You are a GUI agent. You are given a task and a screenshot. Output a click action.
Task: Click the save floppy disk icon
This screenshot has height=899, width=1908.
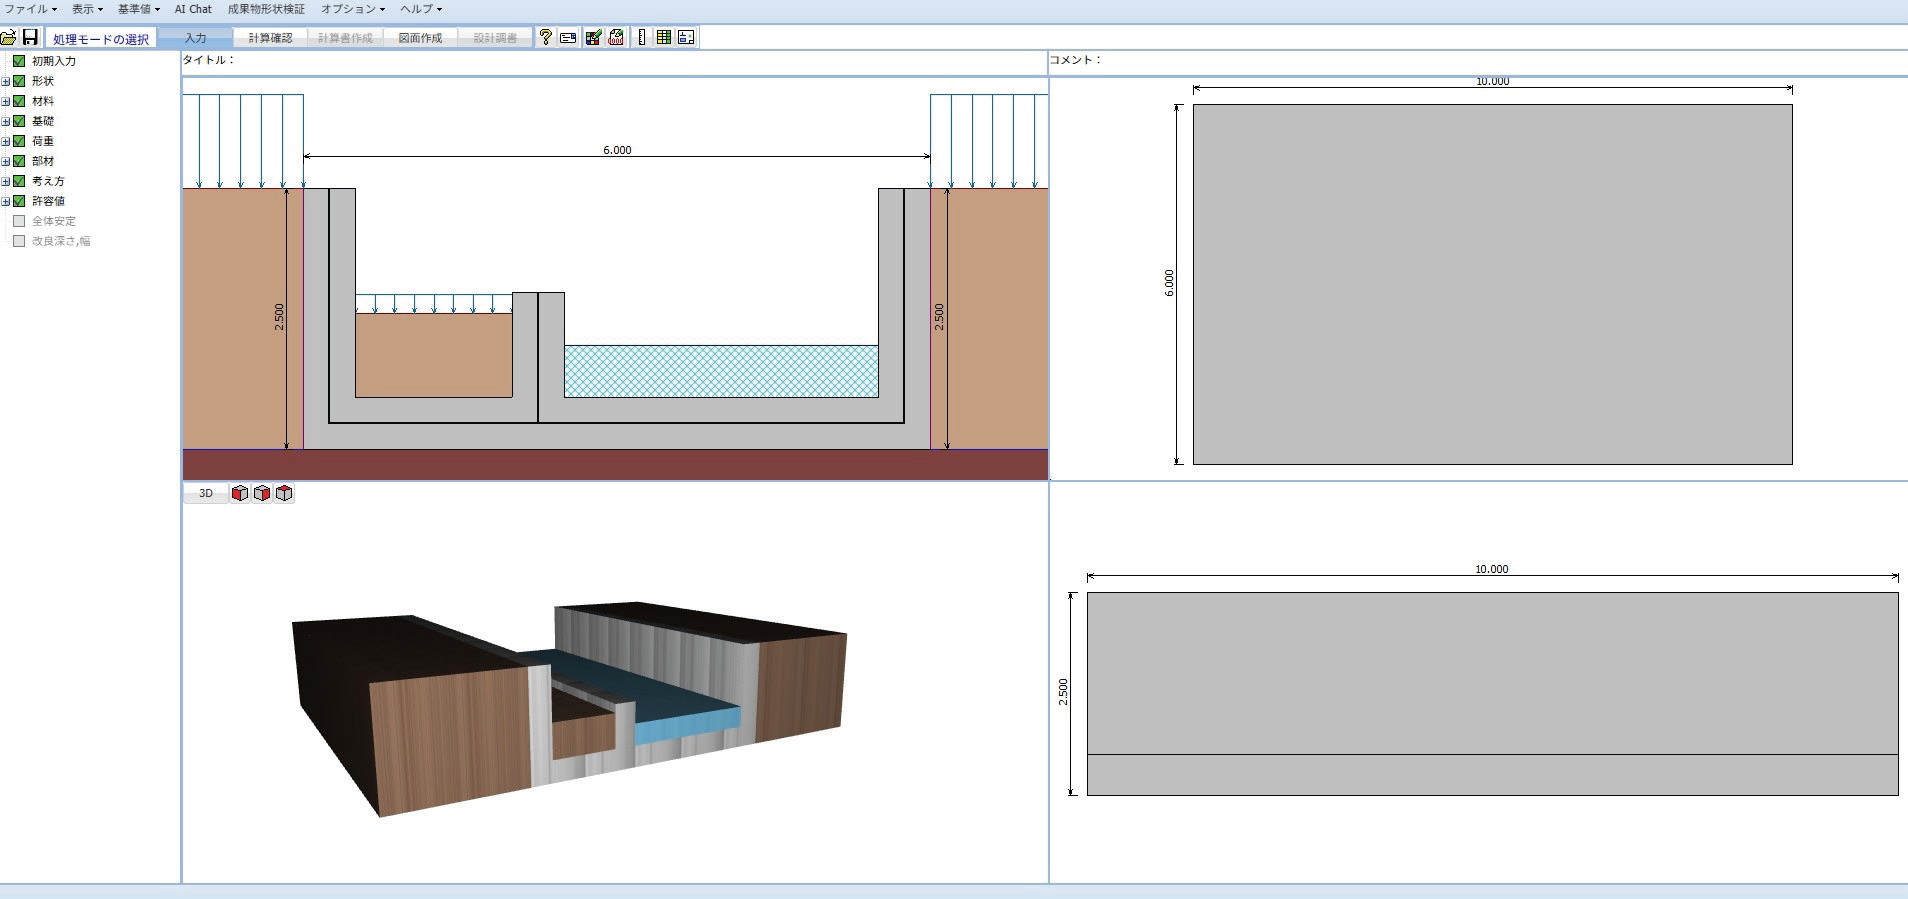click(30, 38)
